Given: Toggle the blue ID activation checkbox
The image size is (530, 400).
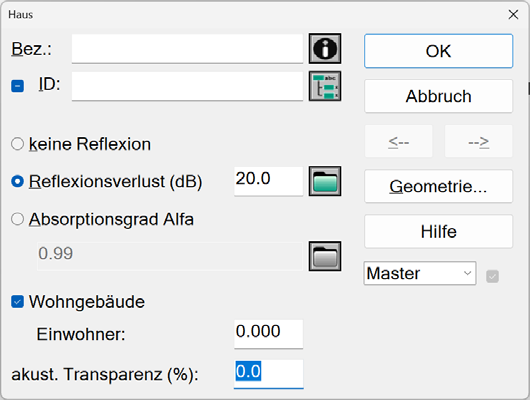Looking at the screenshot, I should 17,86.
